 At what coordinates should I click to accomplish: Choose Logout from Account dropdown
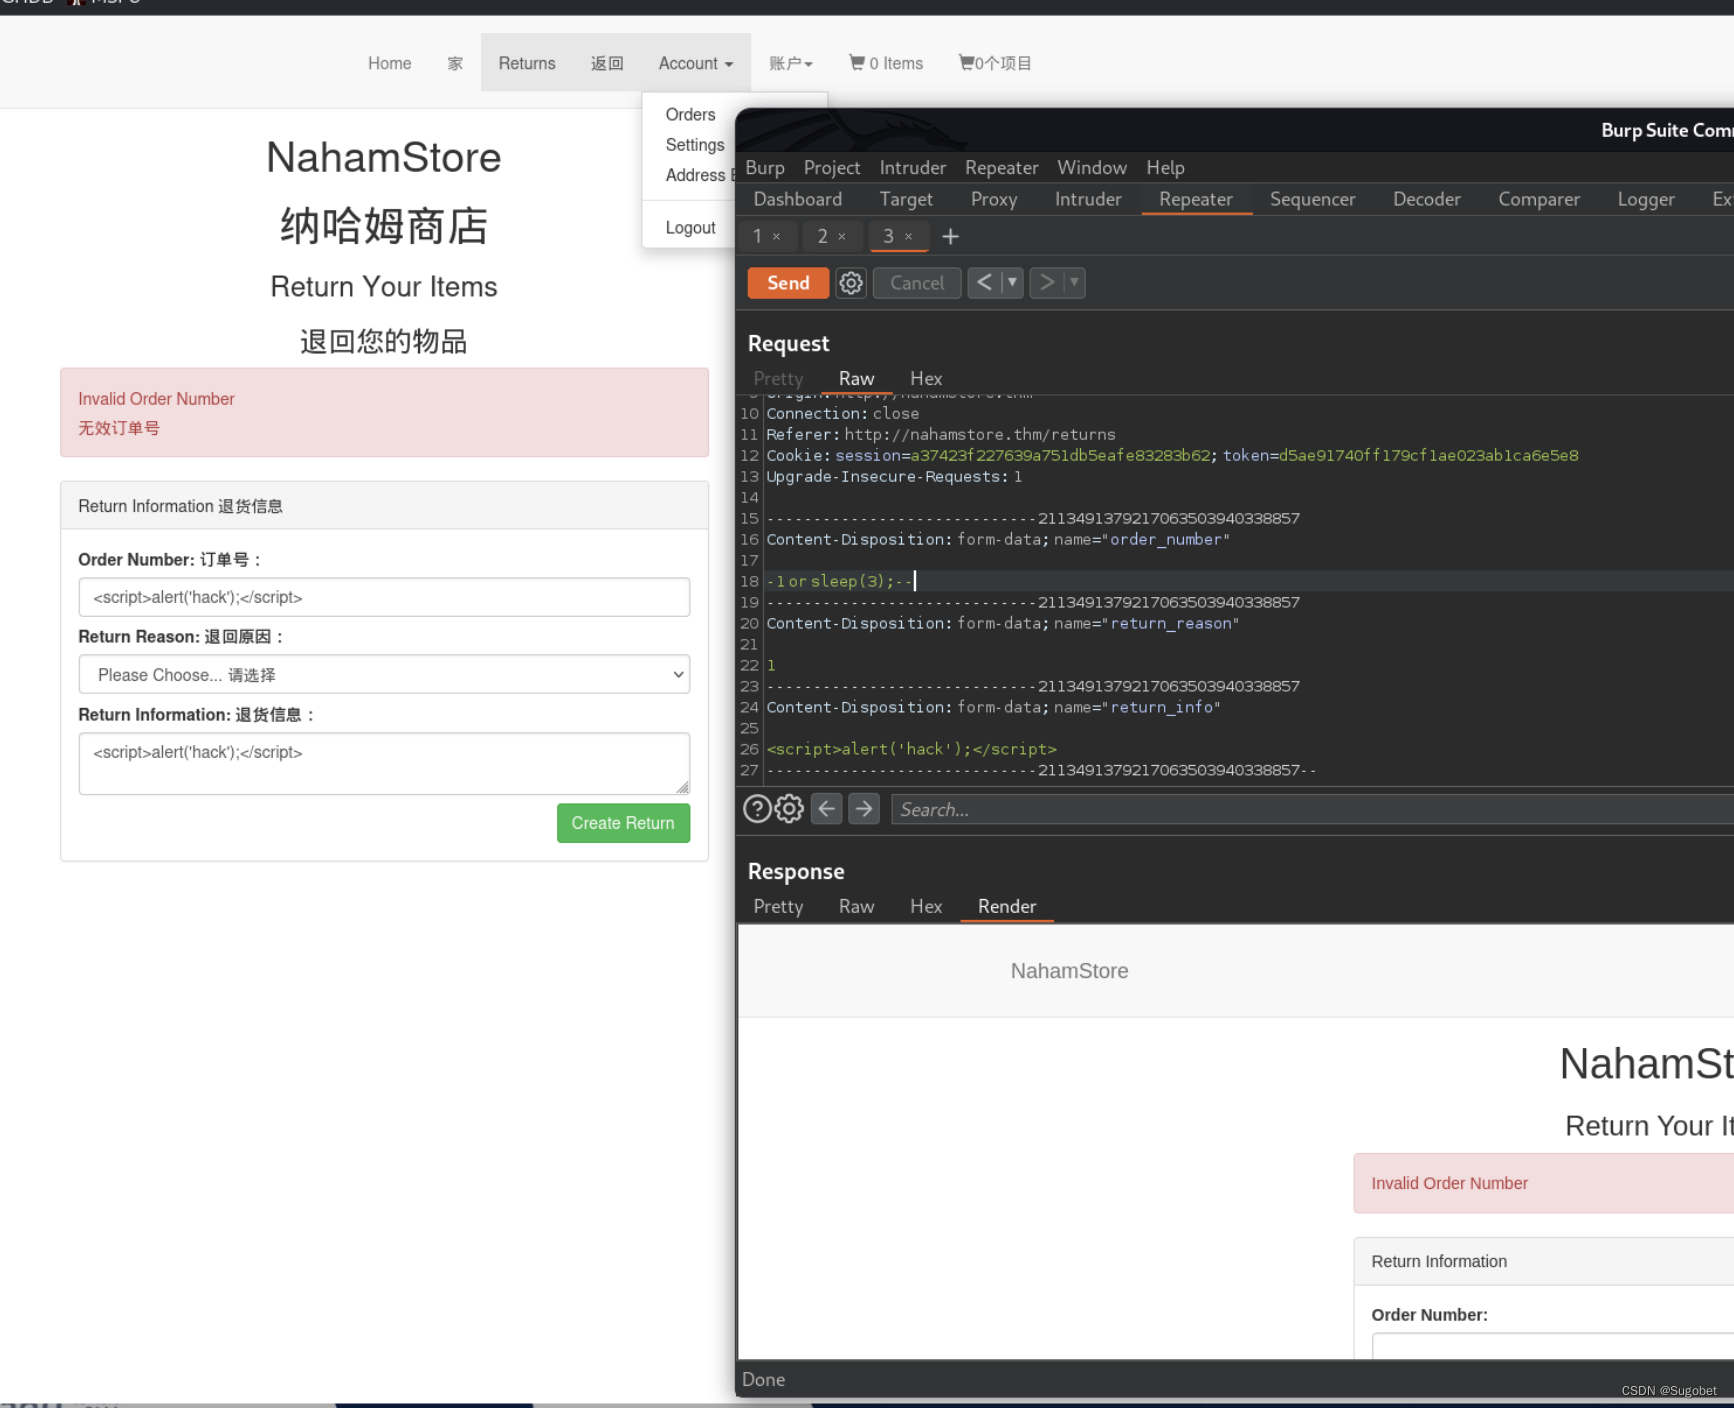691,228
